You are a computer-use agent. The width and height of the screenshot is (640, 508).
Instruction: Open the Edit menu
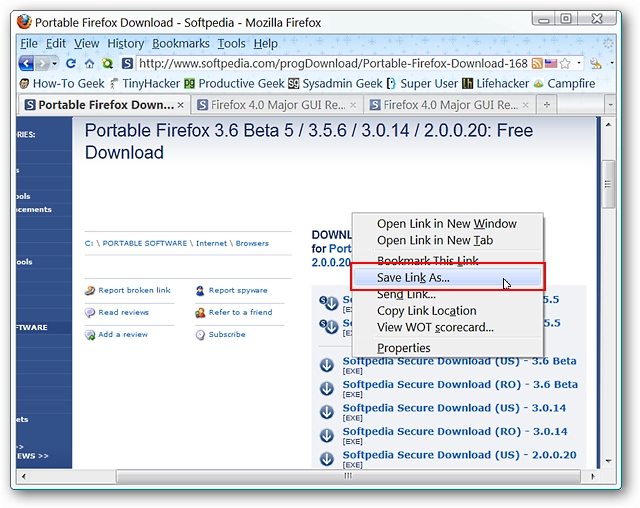click(x=56, y=43)
